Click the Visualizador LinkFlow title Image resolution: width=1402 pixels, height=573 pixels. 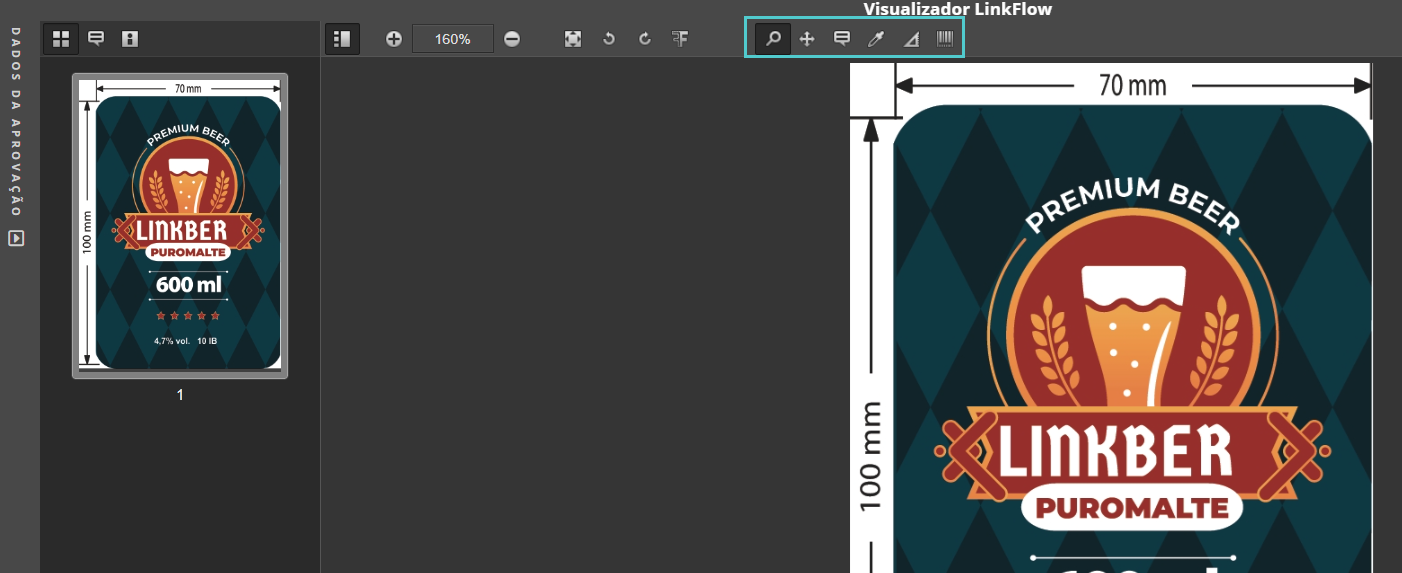957,9
